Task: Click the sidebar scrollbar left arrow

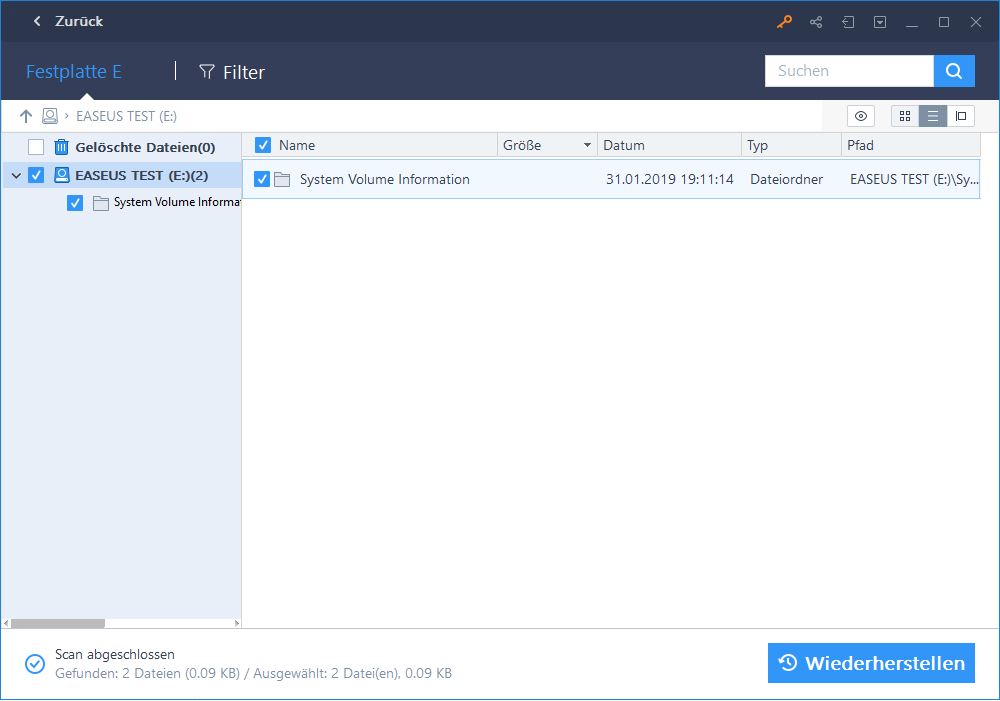Action: pos(6,623)
